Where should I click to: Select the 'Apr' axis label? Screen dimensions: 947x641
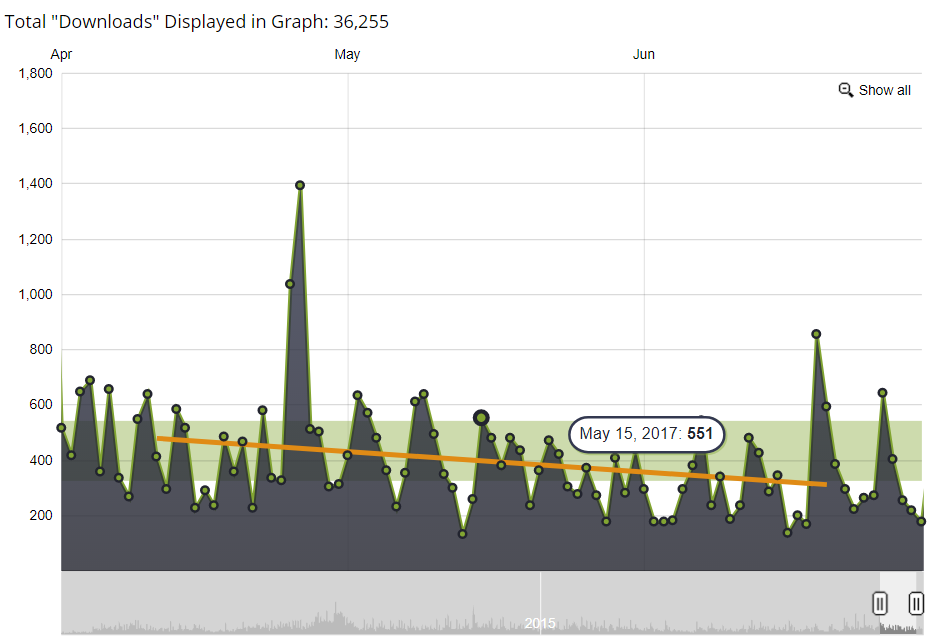tap(62, 54)
